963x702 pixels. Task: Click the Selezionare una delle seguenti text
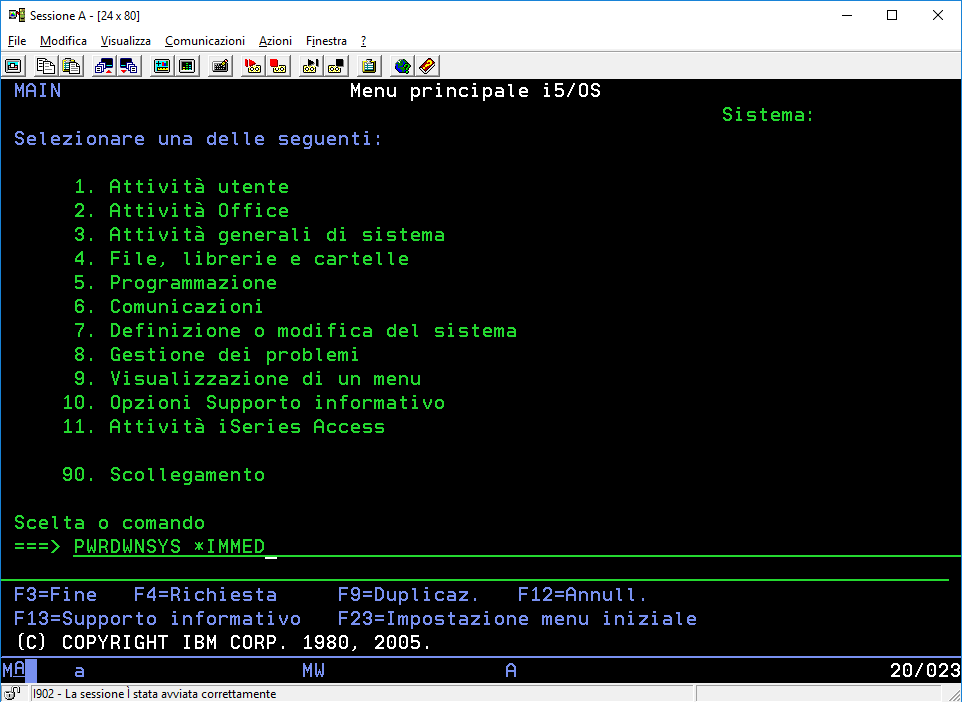point(198,139)
